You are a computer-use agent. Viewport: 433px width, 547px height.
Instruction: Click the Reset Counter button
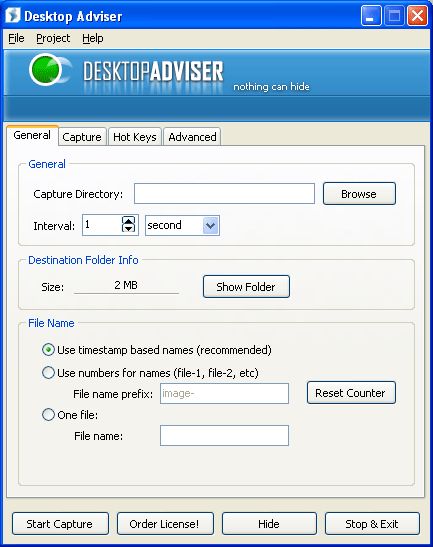coord(351,393)
